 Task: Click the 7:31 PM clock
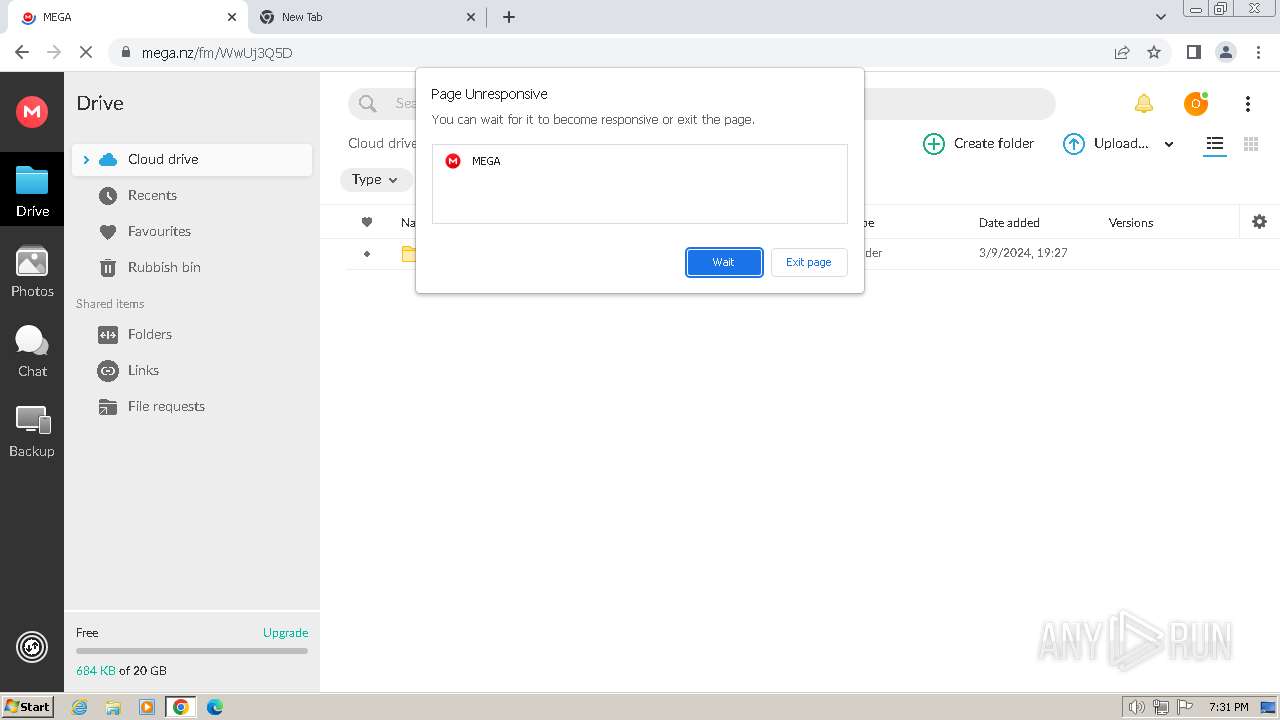[x=1228, y=707]
